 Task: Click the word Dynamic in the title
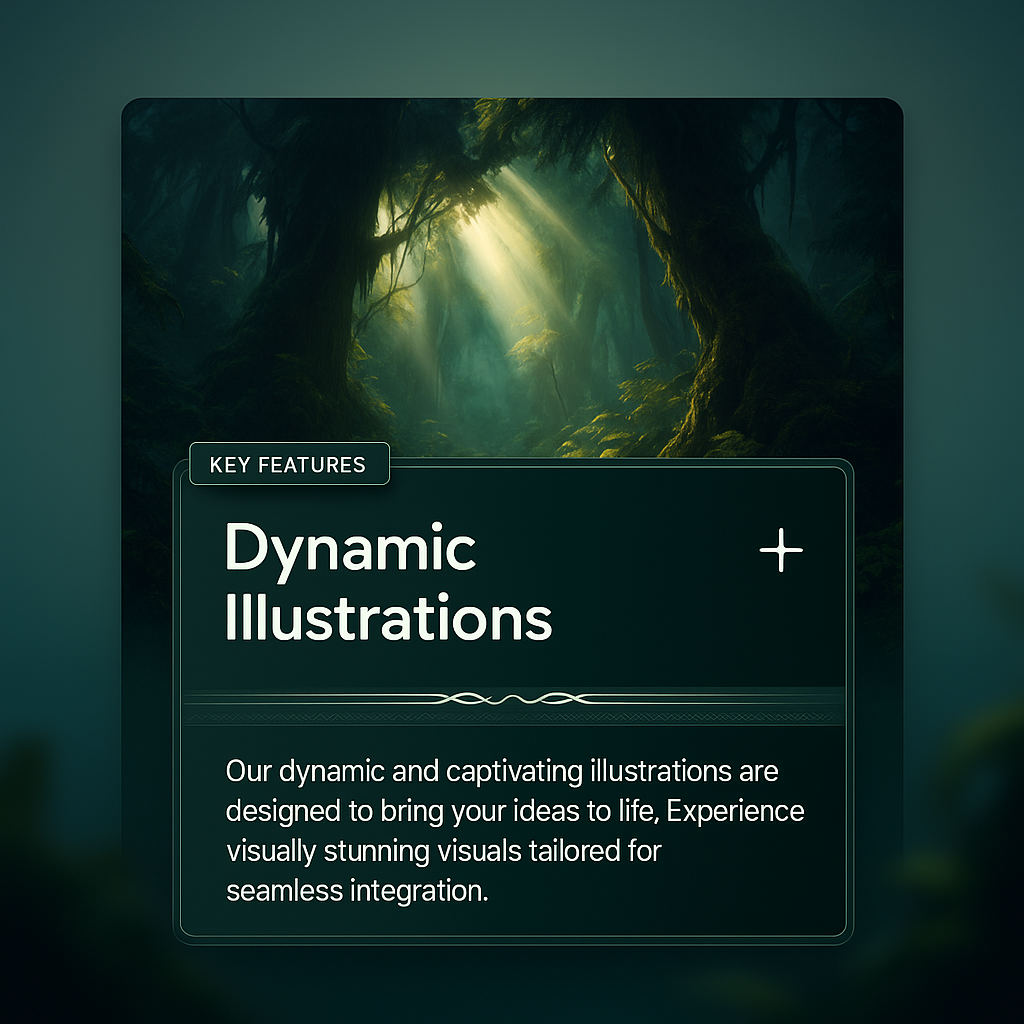pos(350,548)
